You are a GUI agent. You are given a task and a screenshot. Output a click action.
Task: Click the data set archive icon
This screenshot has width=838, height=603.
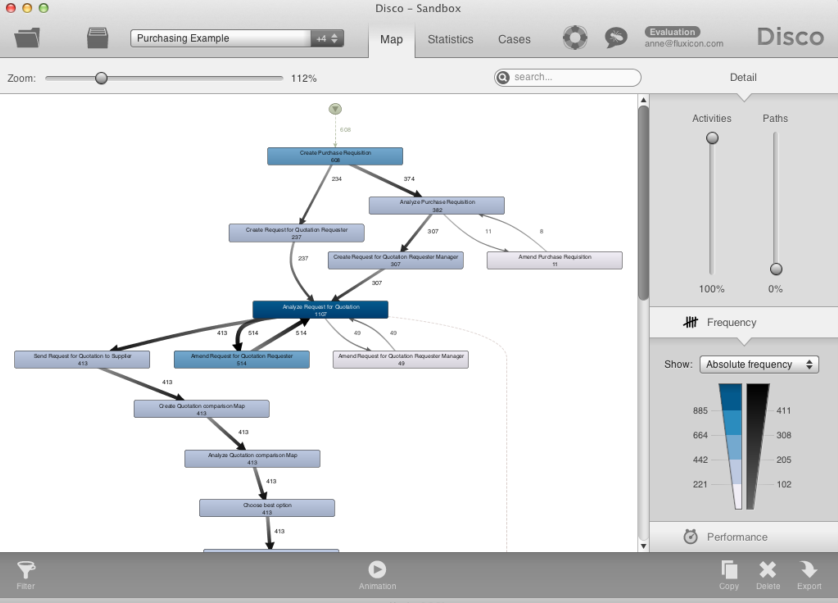(97, 39)
